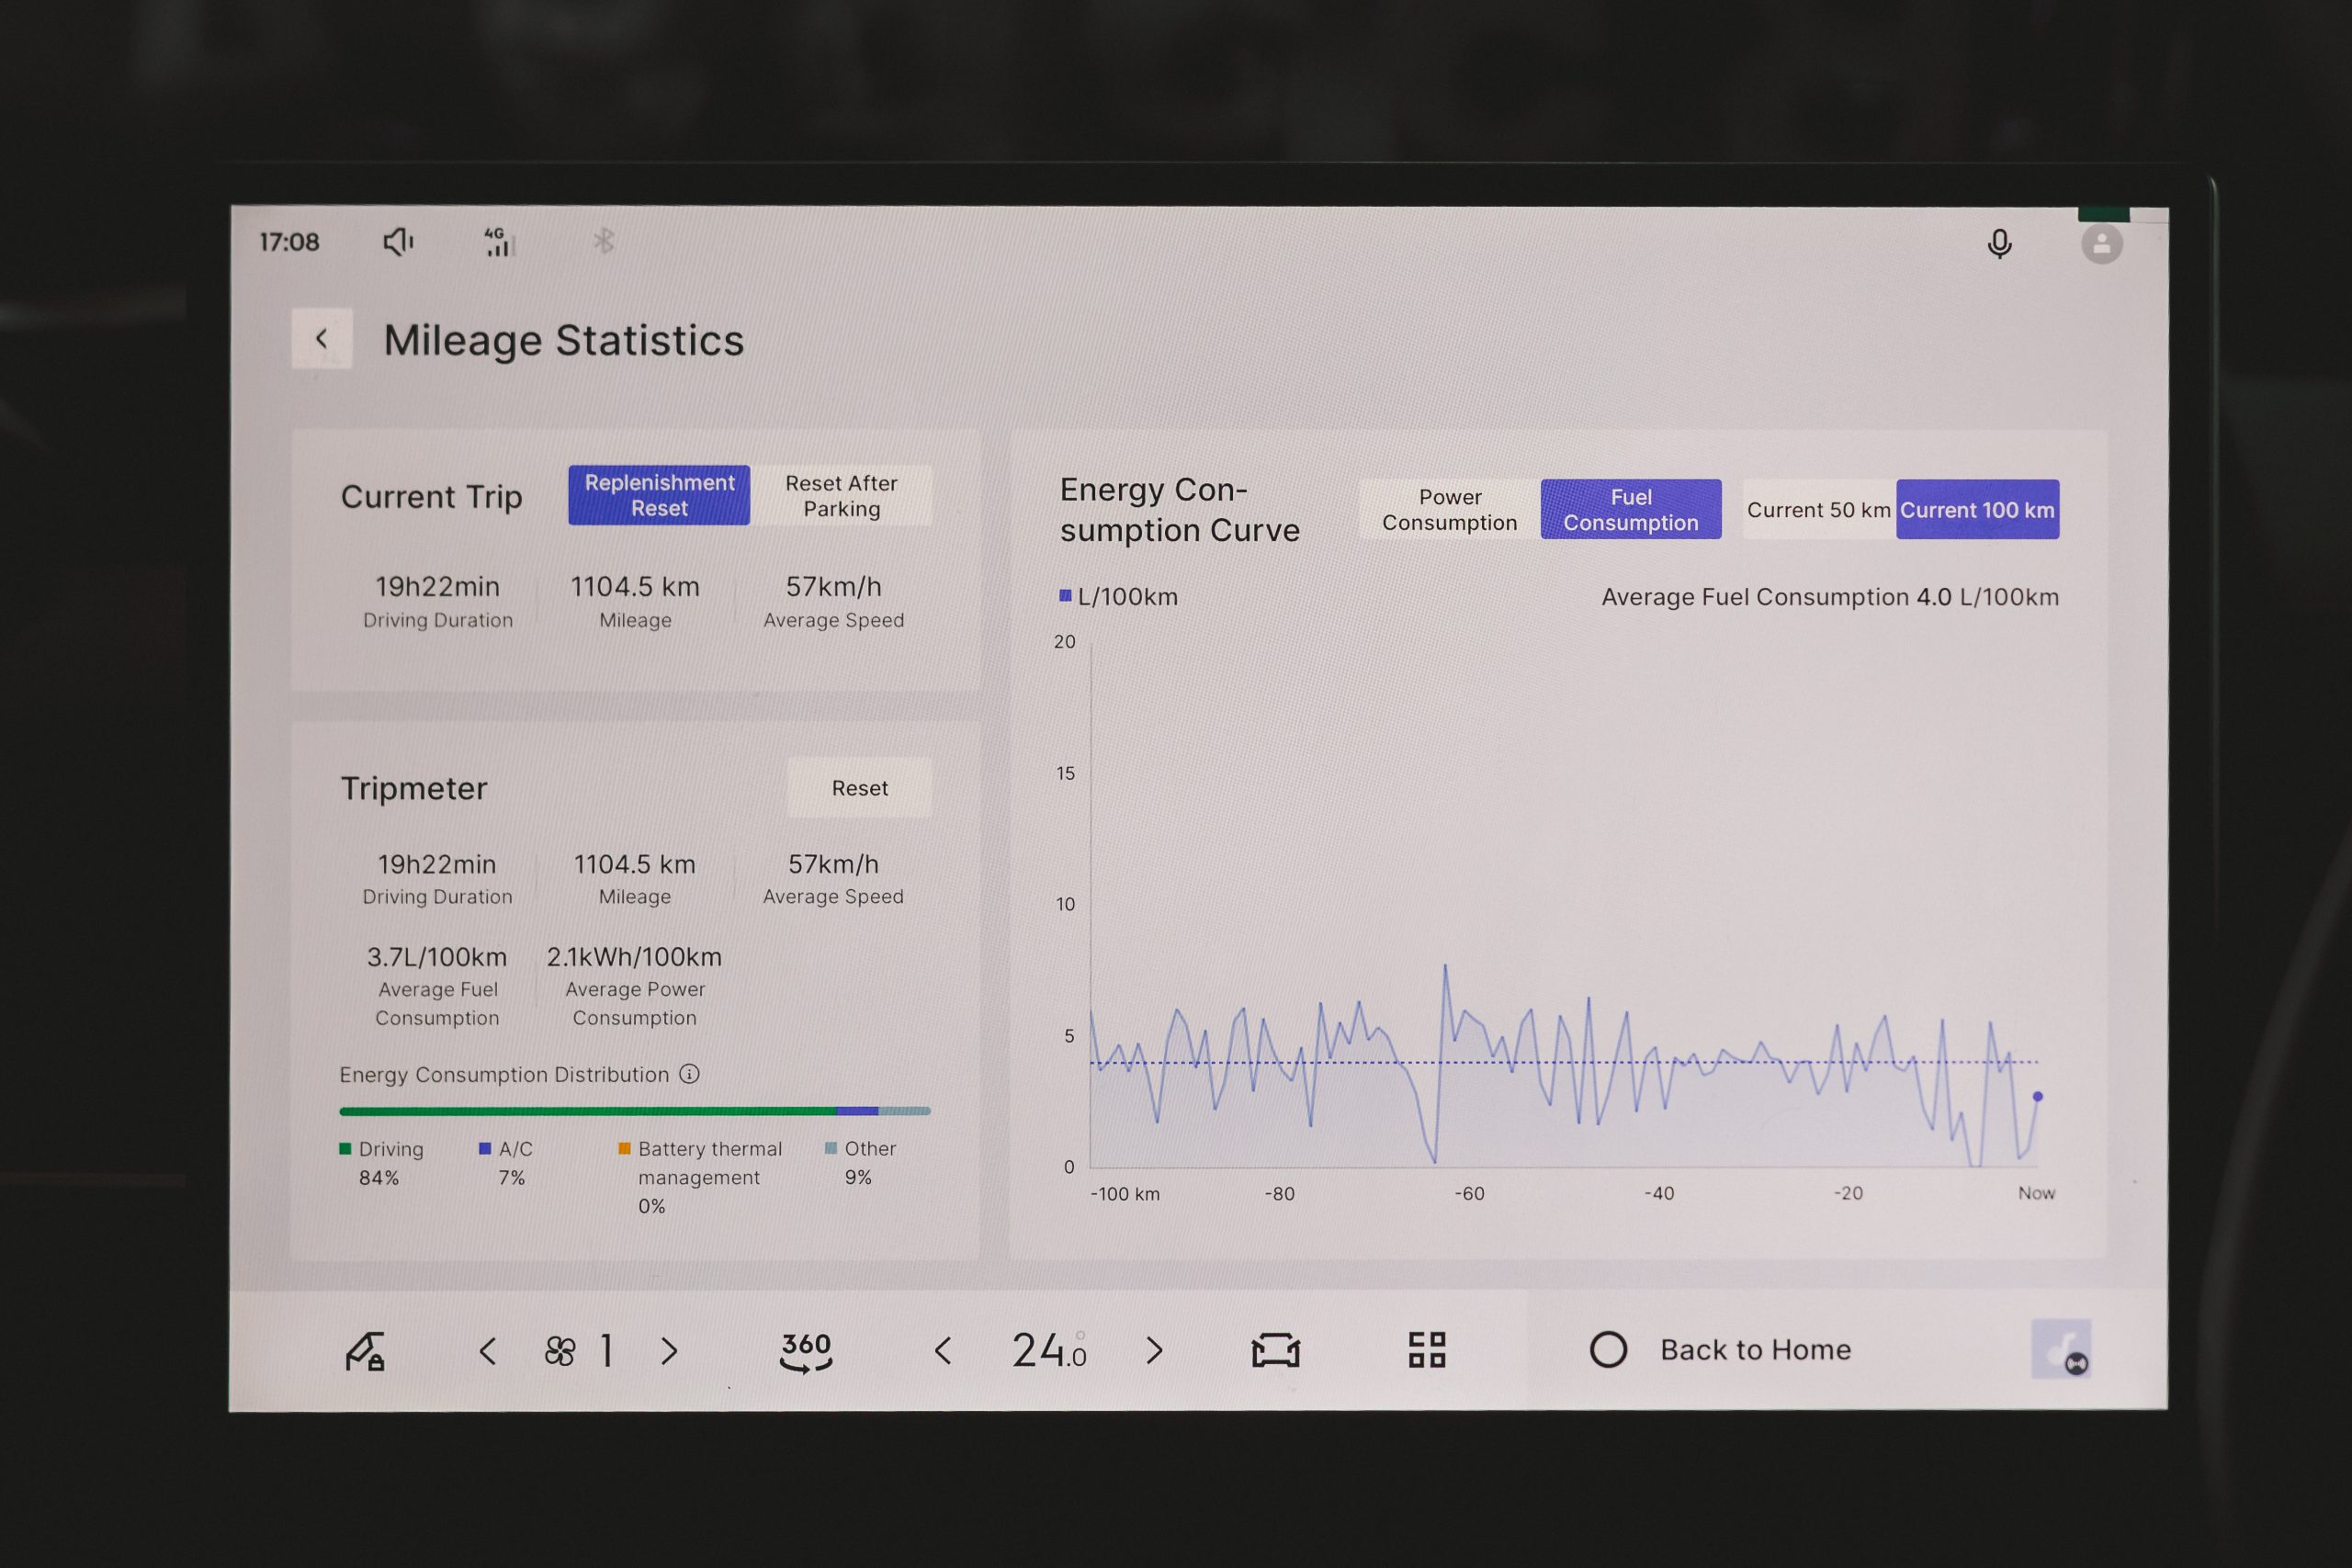Tap the microphone voice assistant icon

tap(1999, 244)
